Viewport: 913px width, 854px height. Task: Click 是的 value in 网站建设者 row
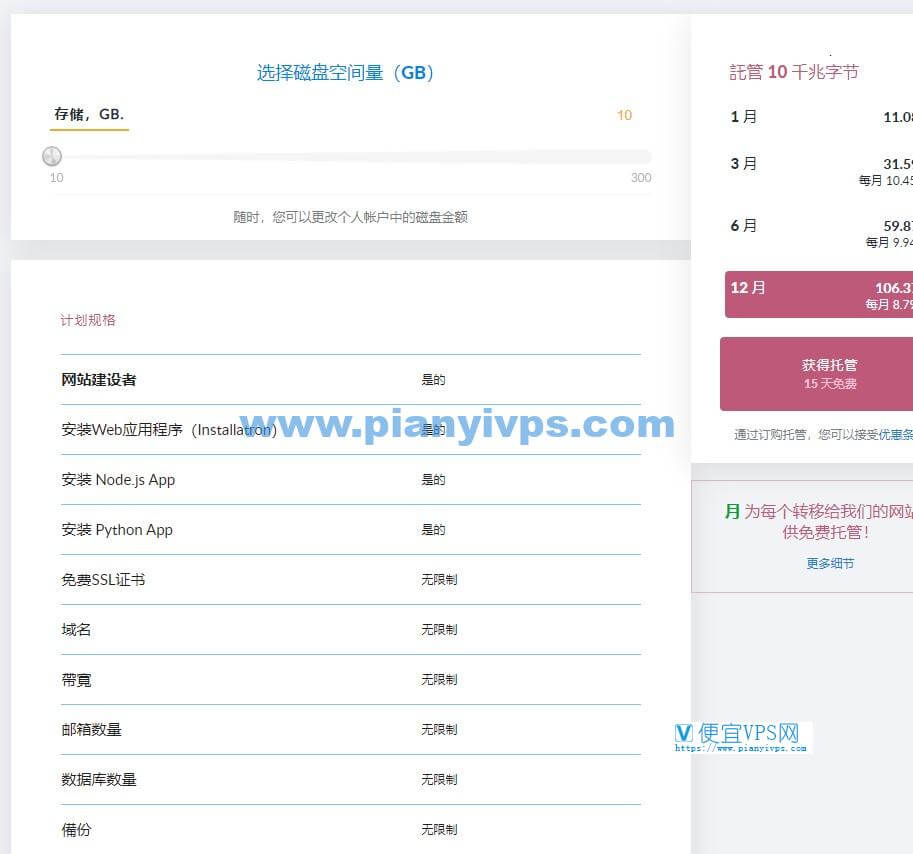tap(433, 380)
